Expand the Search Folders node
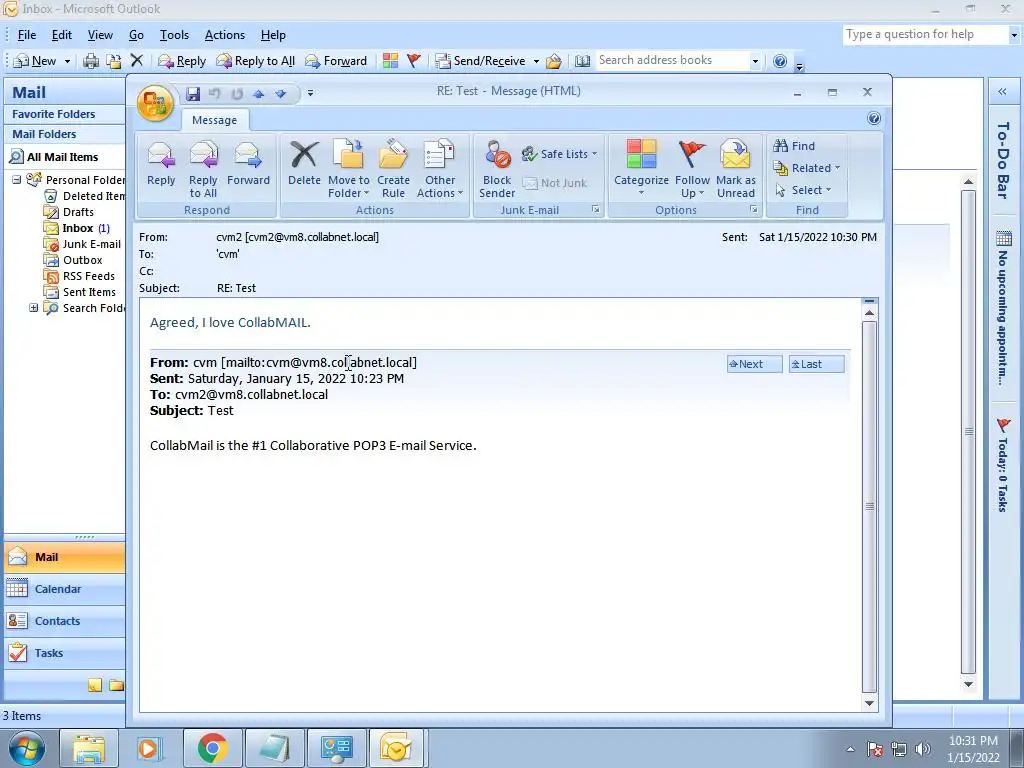This screenshot has height=768, width=1024. click(x=33, y=308)
